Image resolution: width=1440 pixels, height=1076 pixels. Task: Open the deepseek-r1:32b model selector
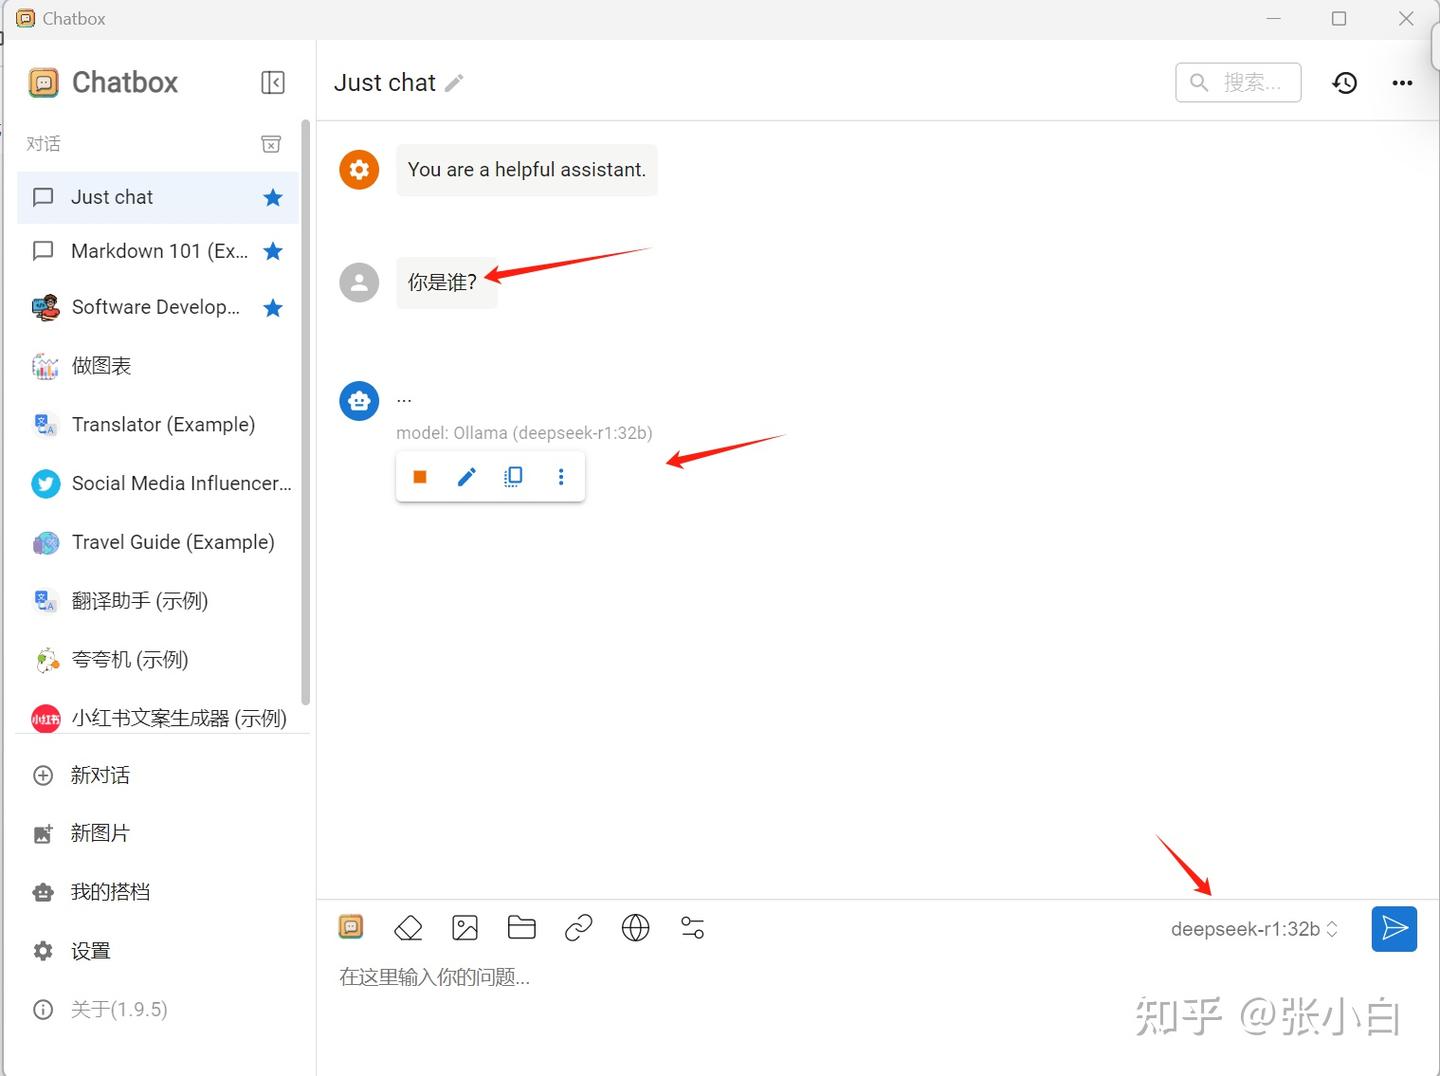pyautogui.click(x=1254, y=929)
